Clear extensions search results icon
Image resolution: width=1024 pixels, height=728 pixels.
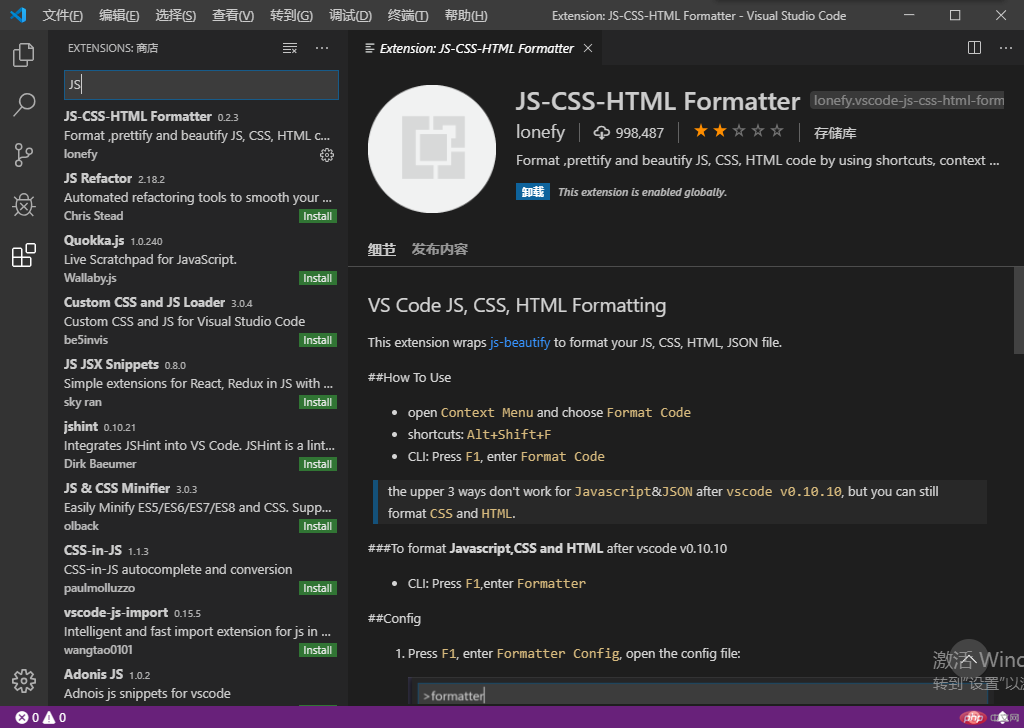coord(290,48)
